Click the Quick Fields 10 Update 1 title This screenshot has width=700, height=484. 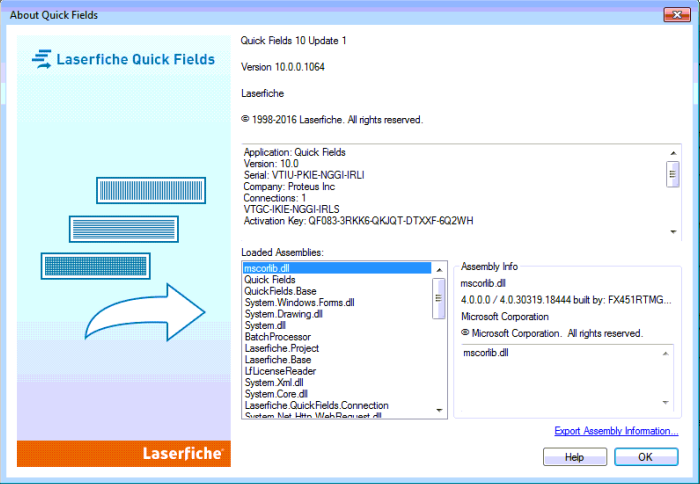[293, 41]
